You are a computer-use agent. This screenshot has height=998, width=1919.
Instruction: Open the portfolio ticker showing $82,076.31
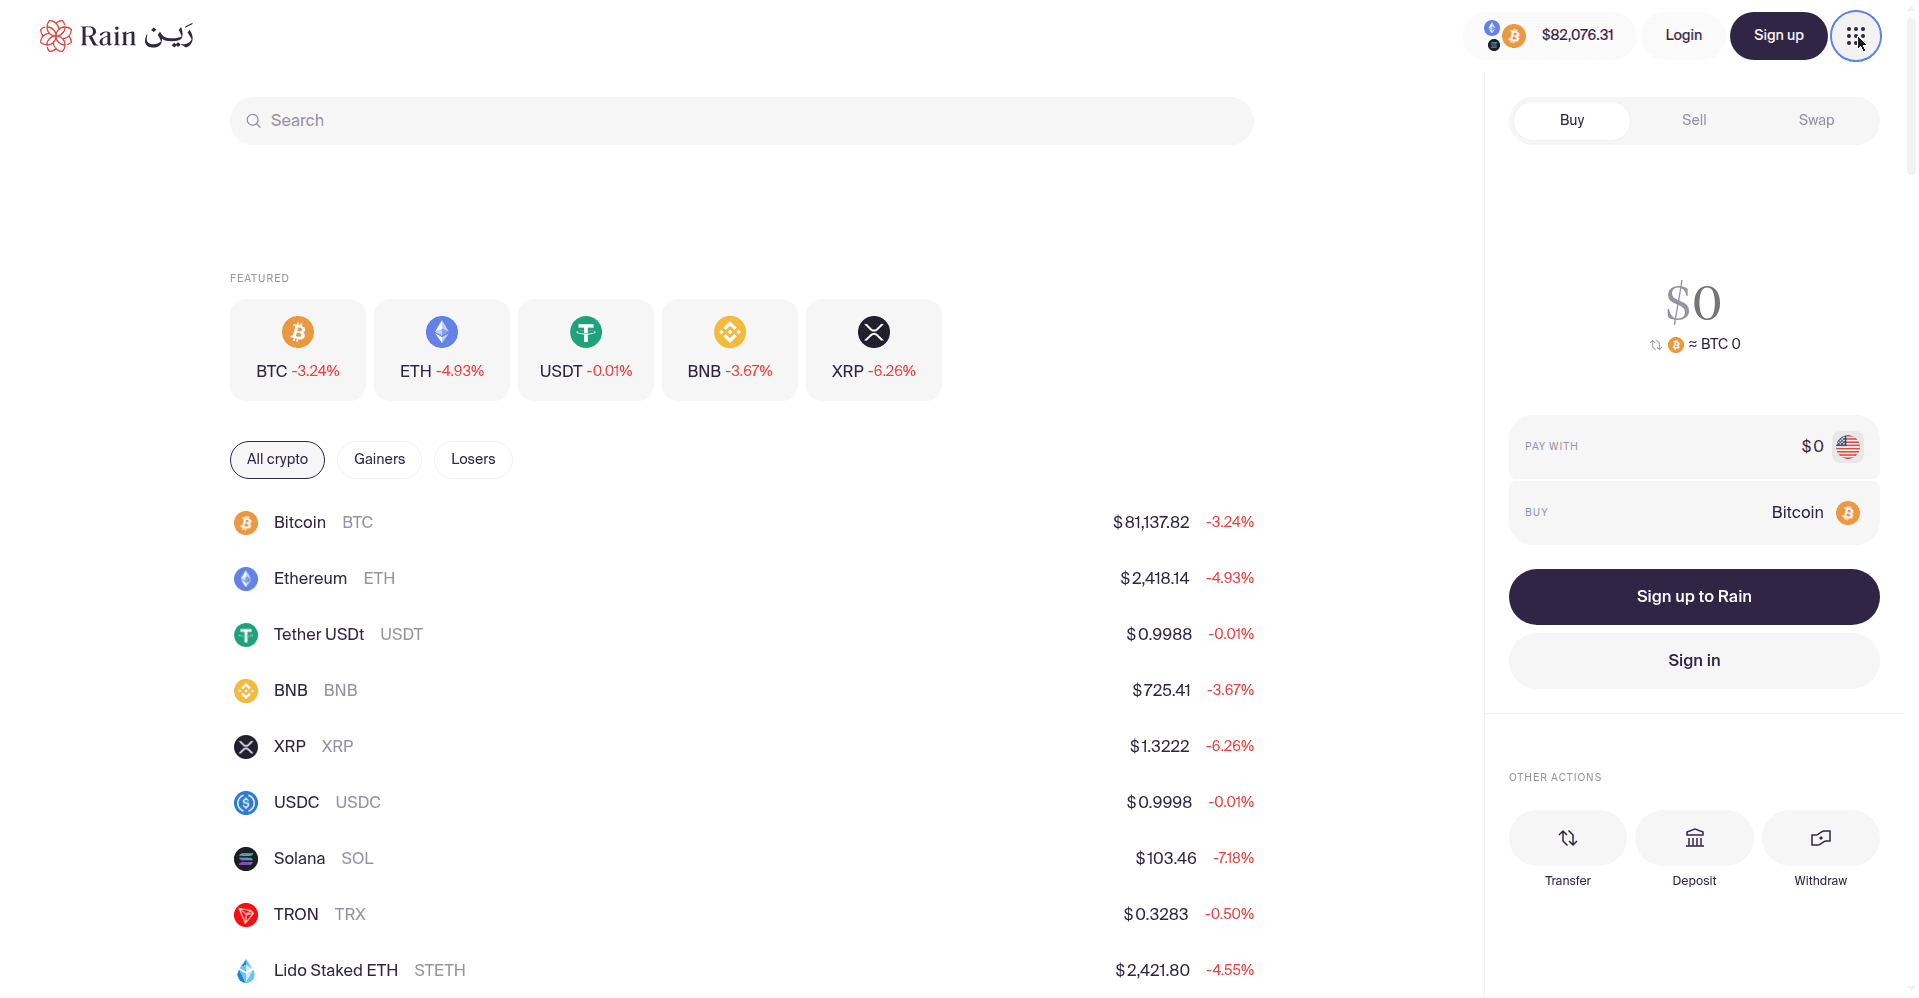click(x=1549, y=36)
